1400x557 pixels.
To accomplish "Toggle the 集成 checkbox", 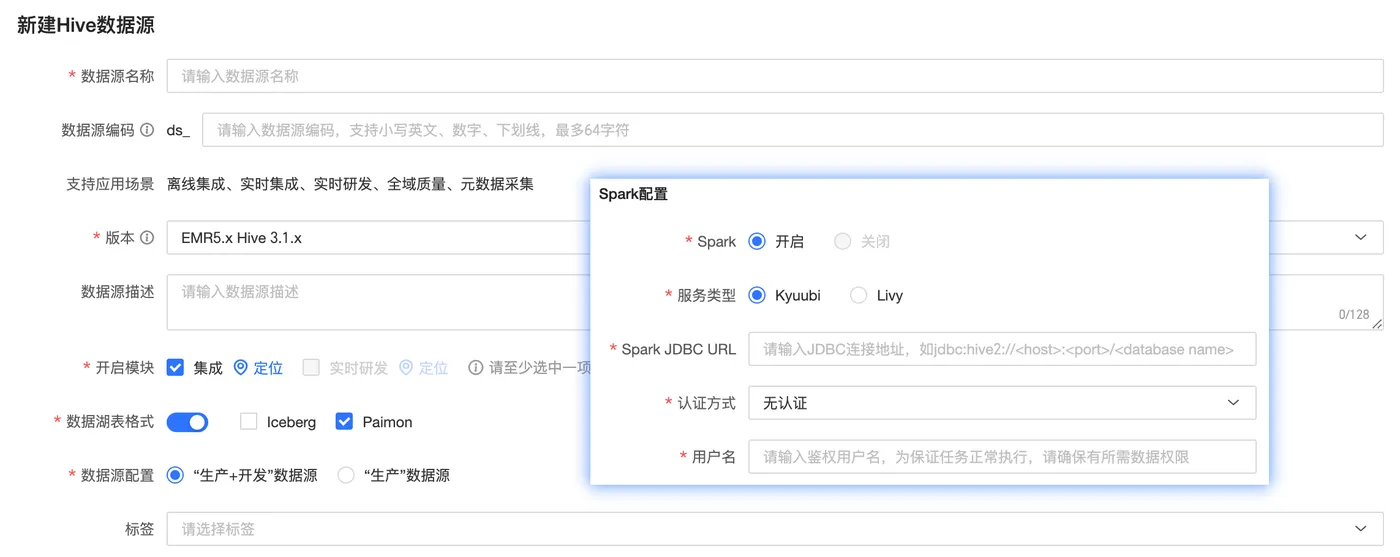I will pyautogui.click(x=176, y=367).
